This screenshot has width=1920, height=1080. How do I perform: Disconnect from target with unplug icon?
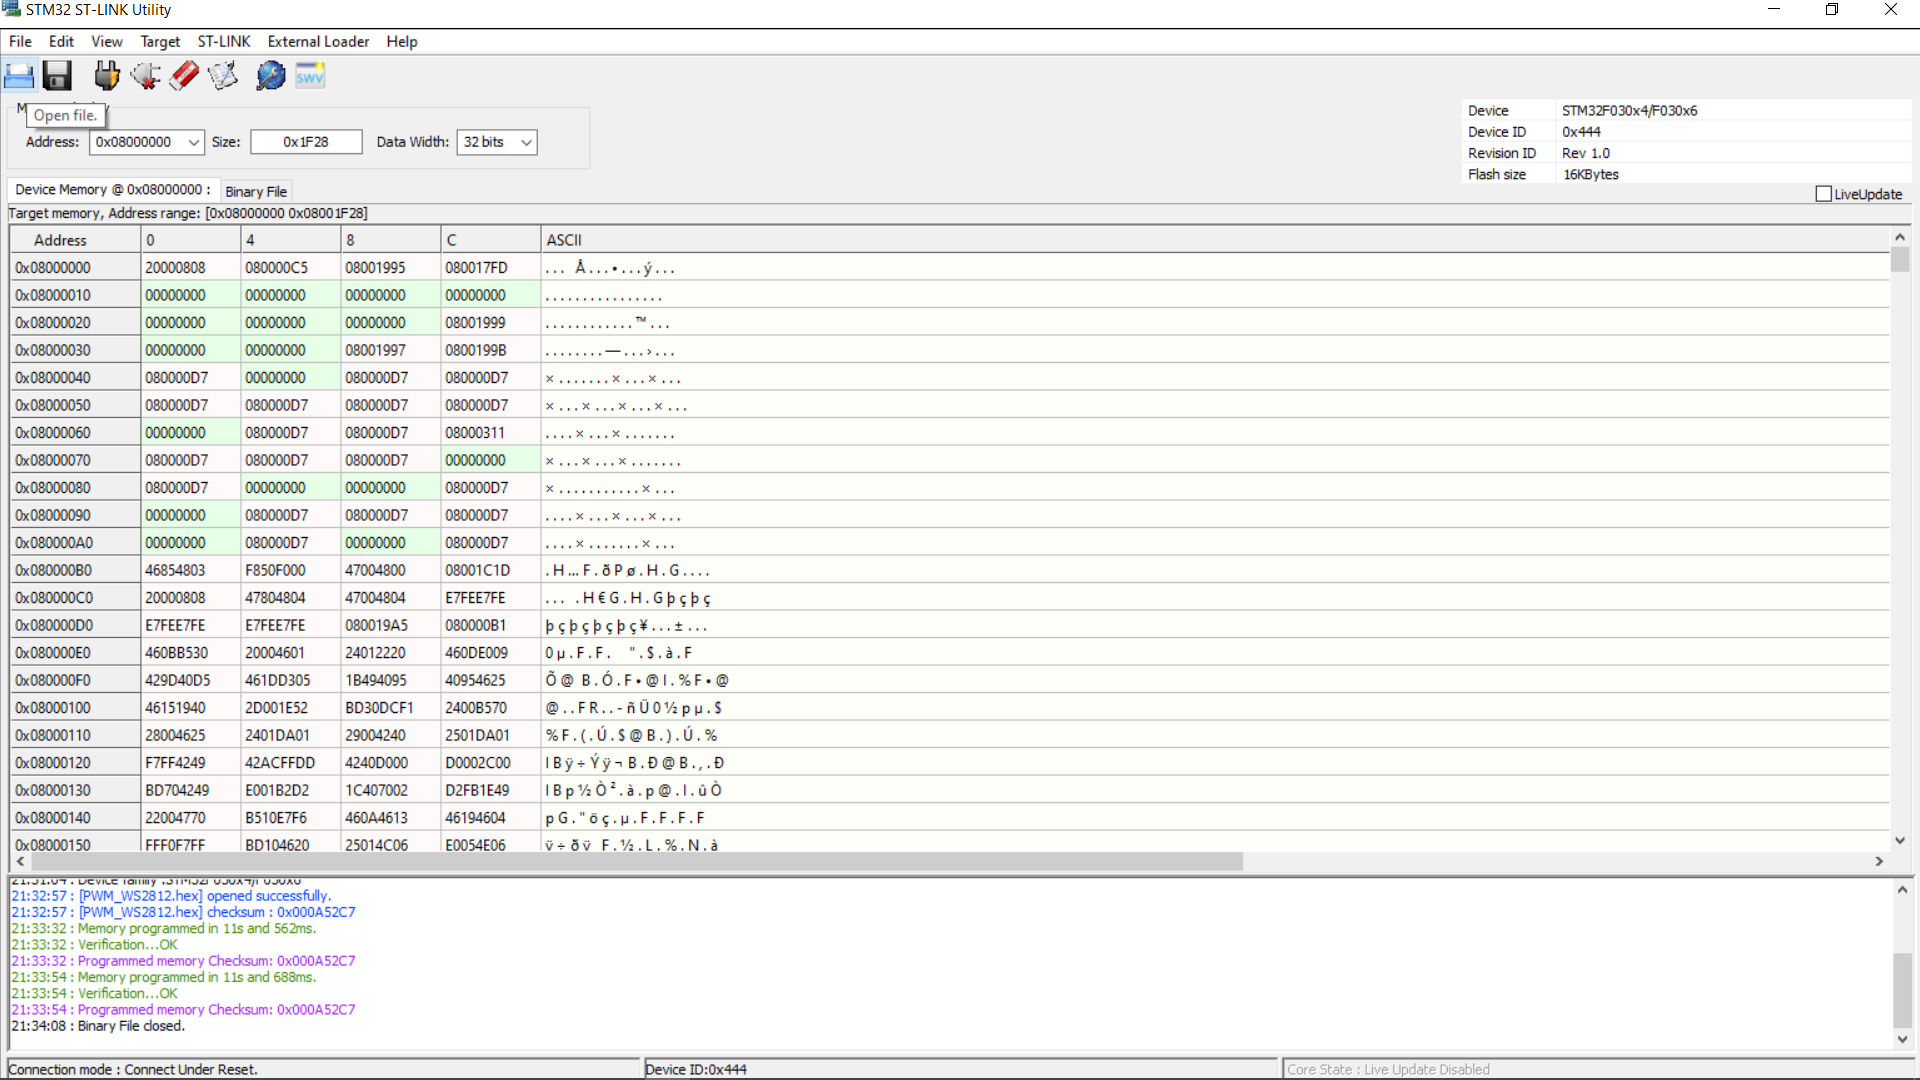click(146, 76)
